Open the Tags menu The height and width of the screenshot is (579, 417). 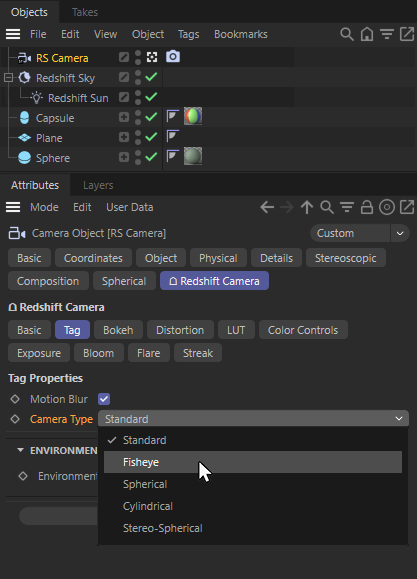(x=188, y=34)
